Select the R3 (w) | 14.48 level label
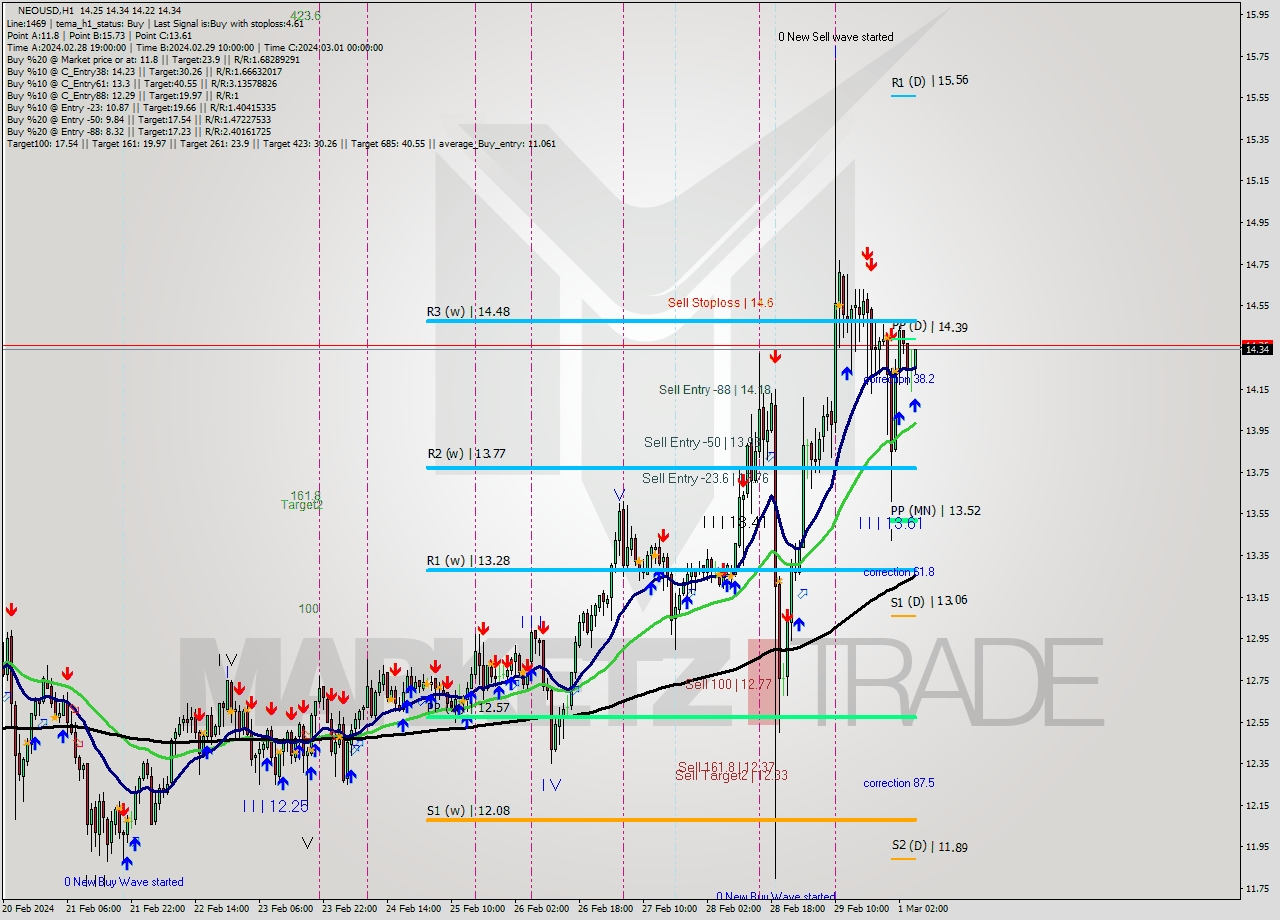 click(468, 312)
